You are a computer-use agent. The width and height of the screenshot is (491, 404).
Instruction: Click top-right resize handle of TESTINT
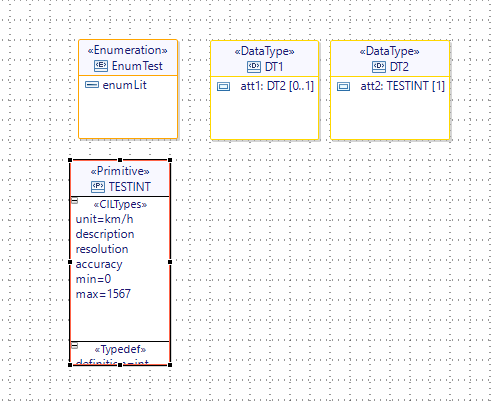(x=170, y=160)
